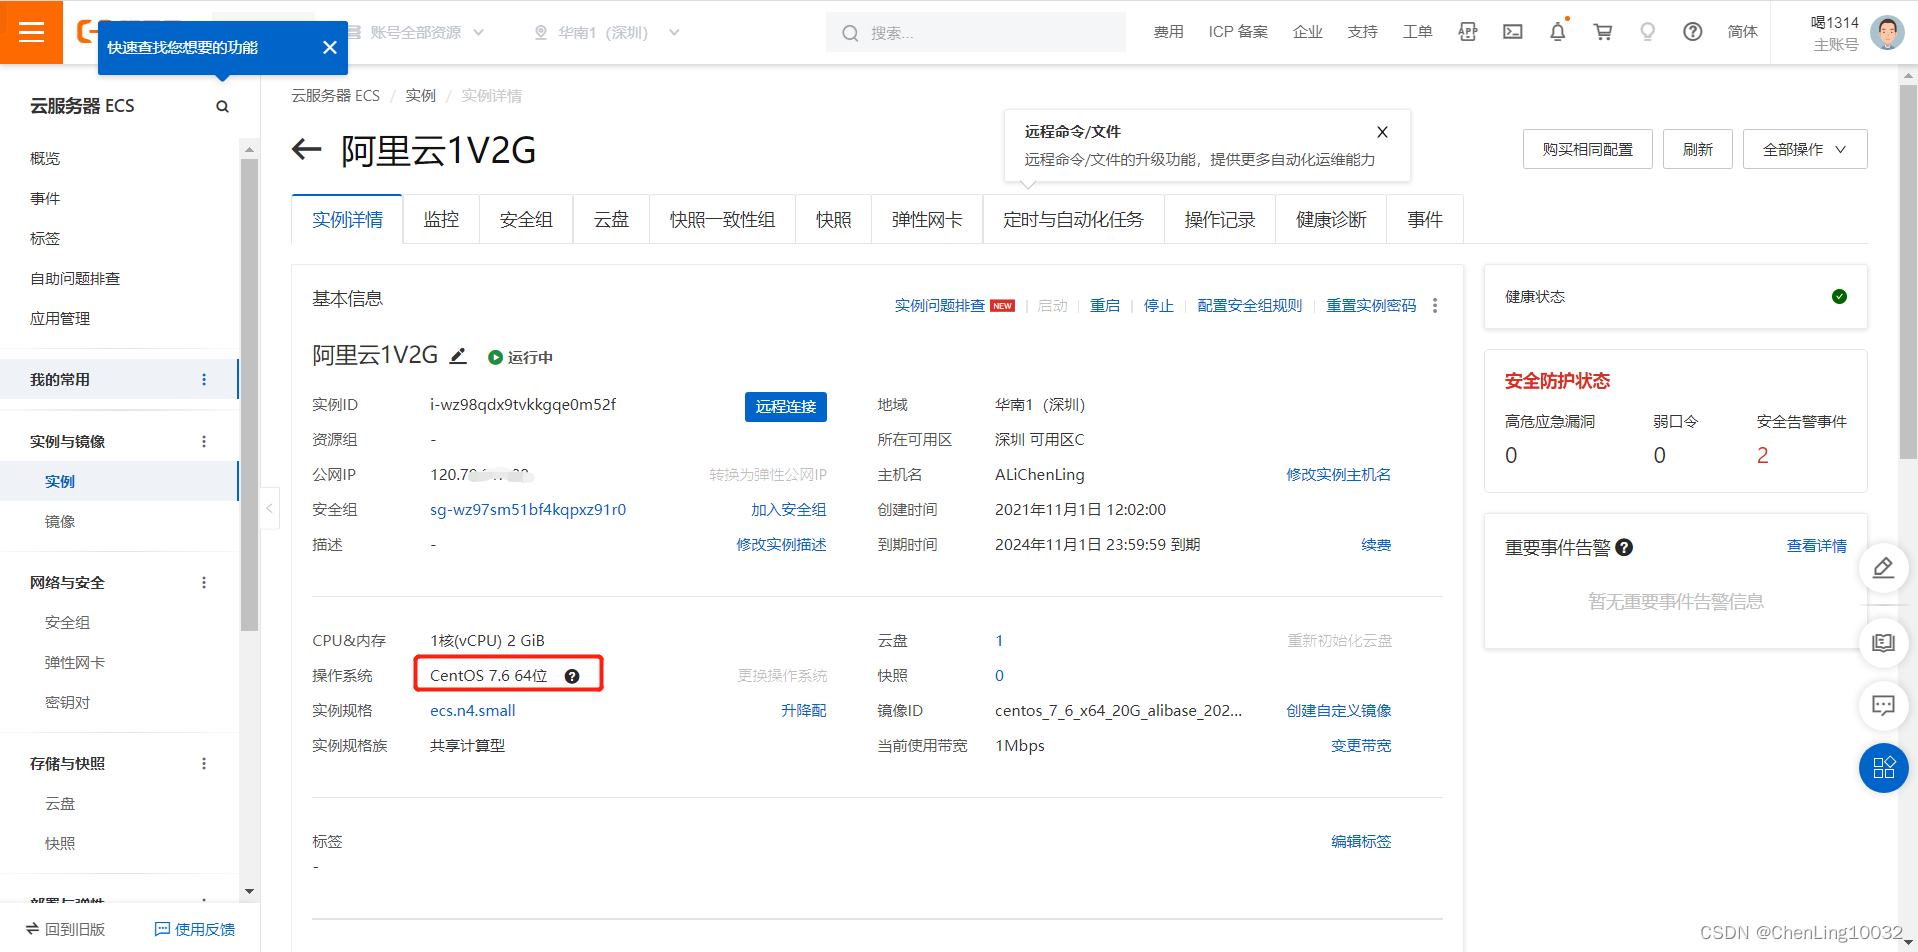Click the 编辑标签 link
This screenshot has width=1918, height=952.
pos(1361,842)
